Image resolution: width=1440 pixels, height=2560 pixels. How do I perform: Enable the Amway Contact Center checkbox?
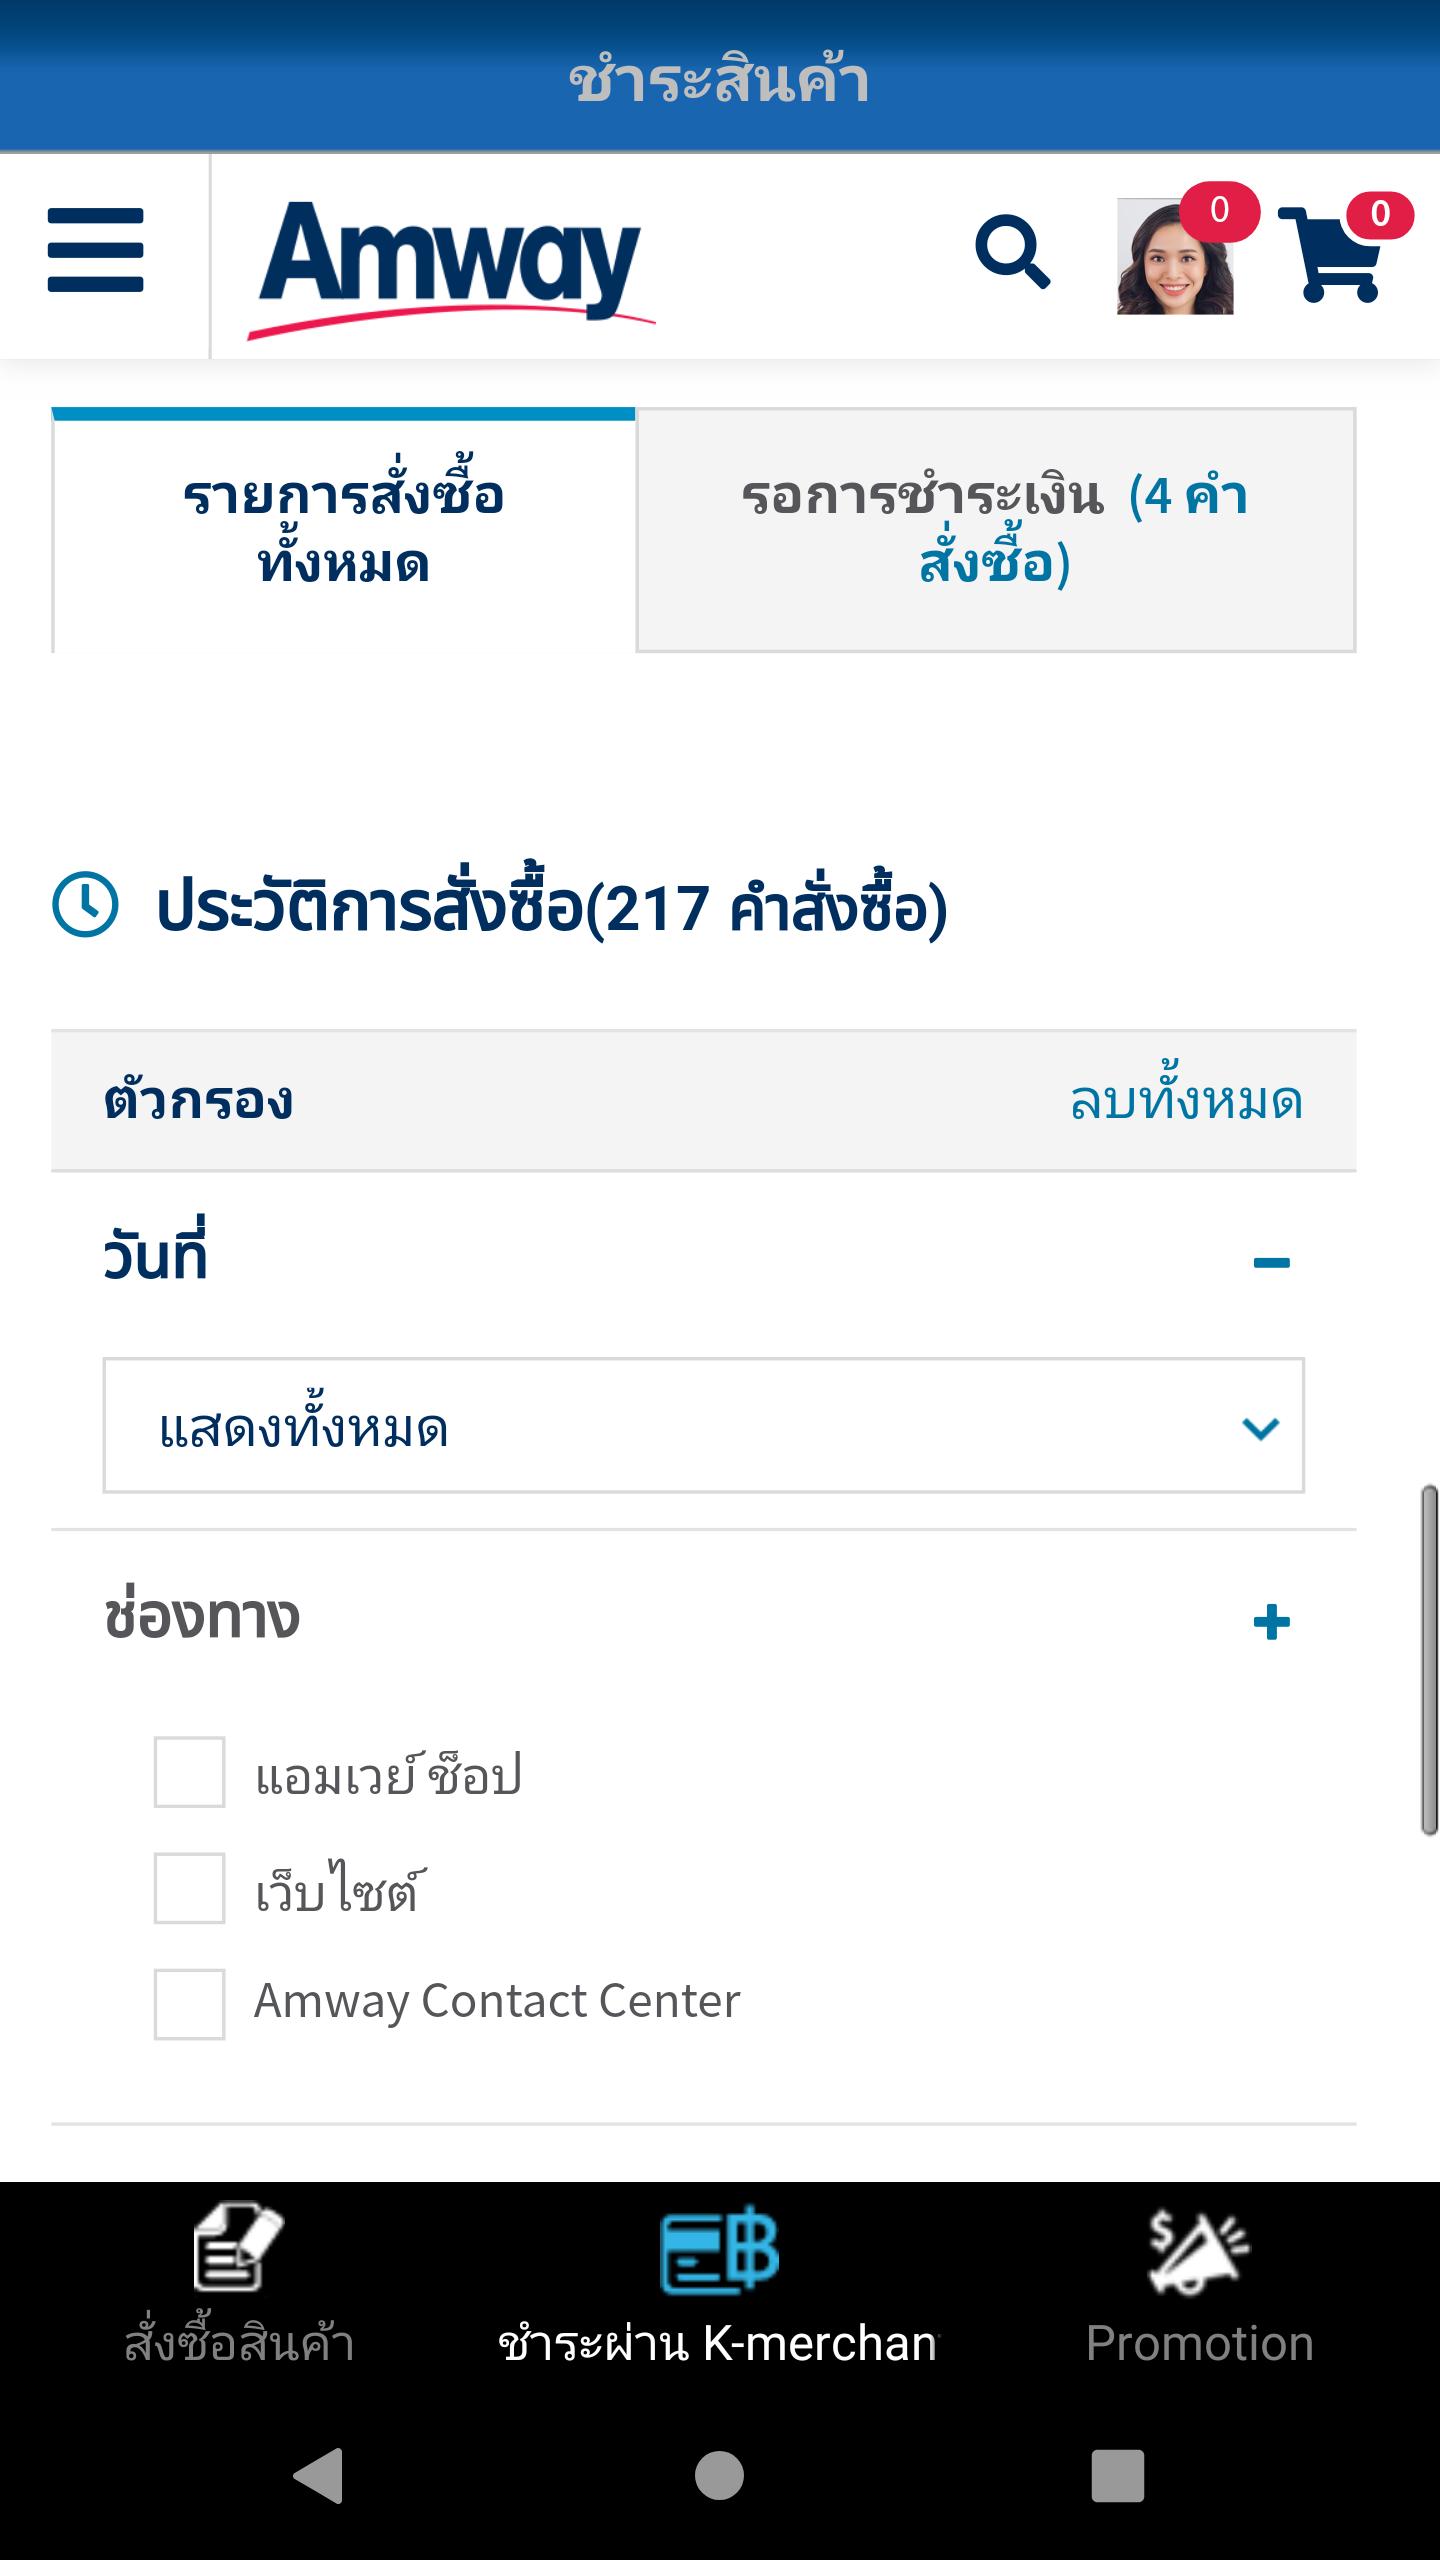189,2004
